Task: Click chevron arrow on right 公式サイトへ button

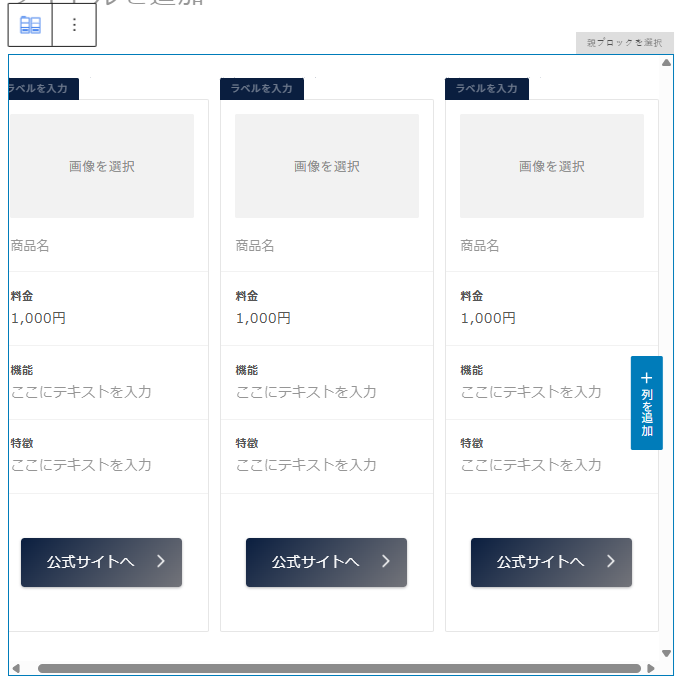Action: point(611,562)
